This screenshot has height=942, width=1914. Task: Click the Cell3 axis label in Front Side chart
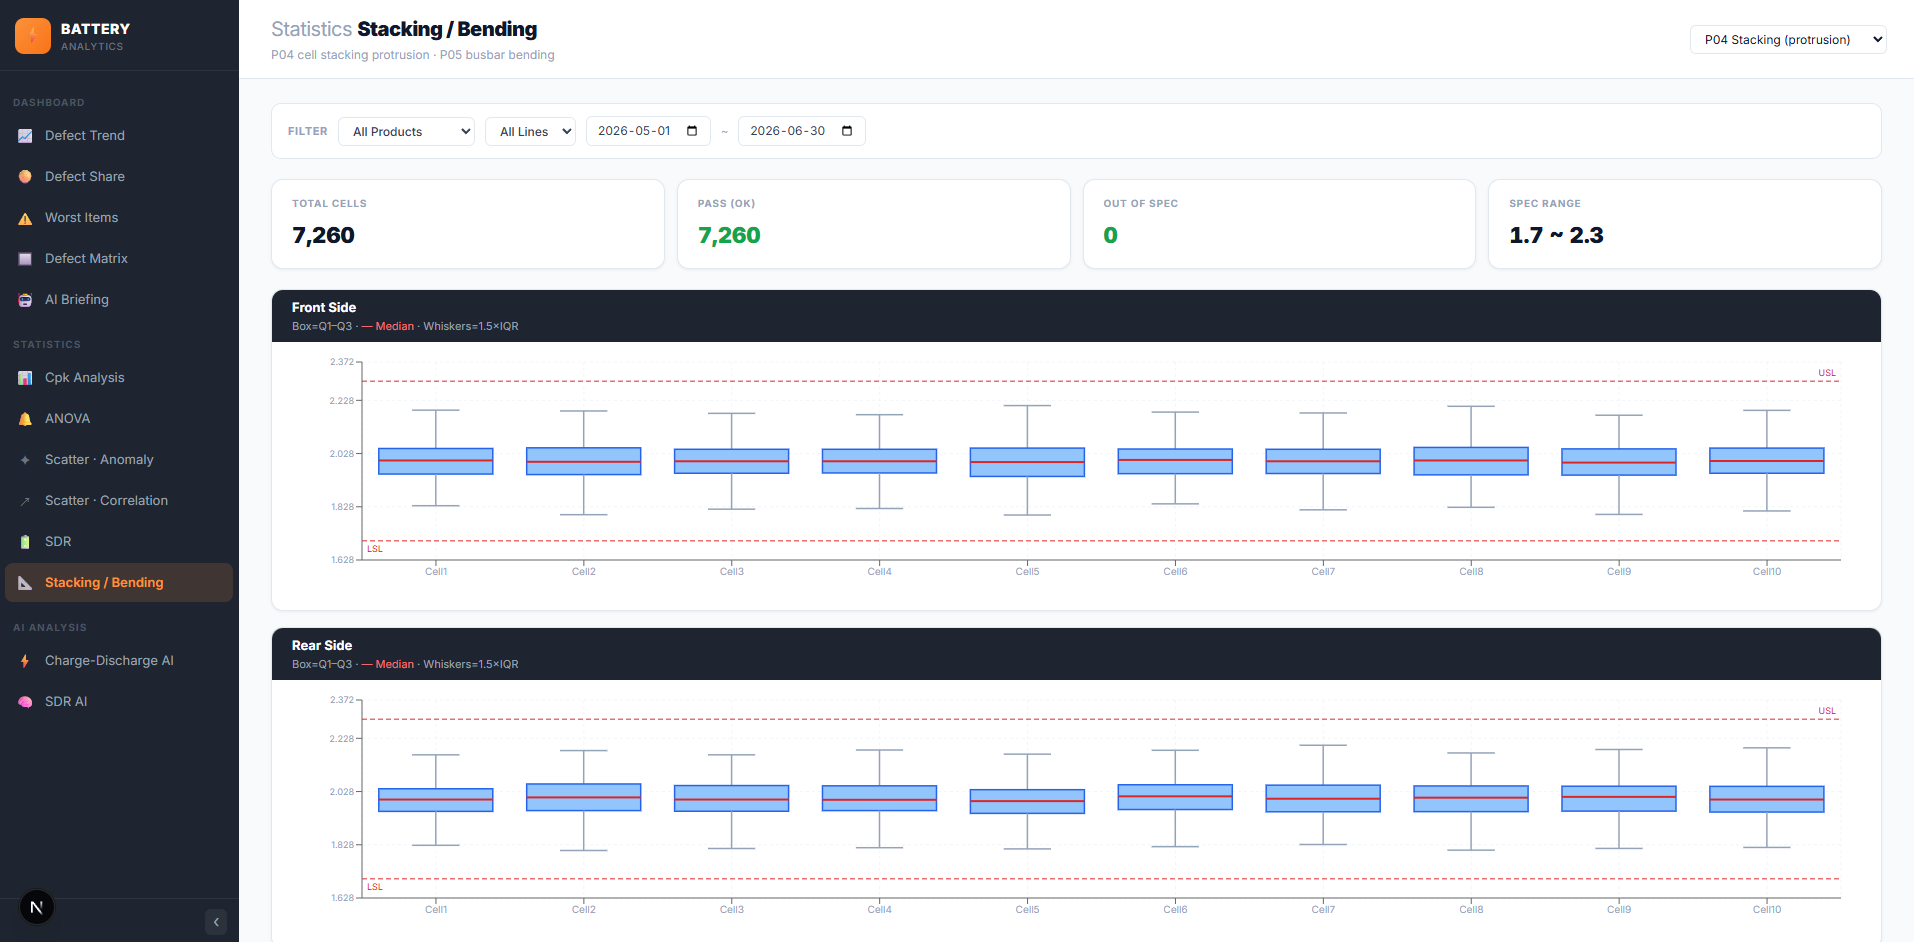pos(732,572)
